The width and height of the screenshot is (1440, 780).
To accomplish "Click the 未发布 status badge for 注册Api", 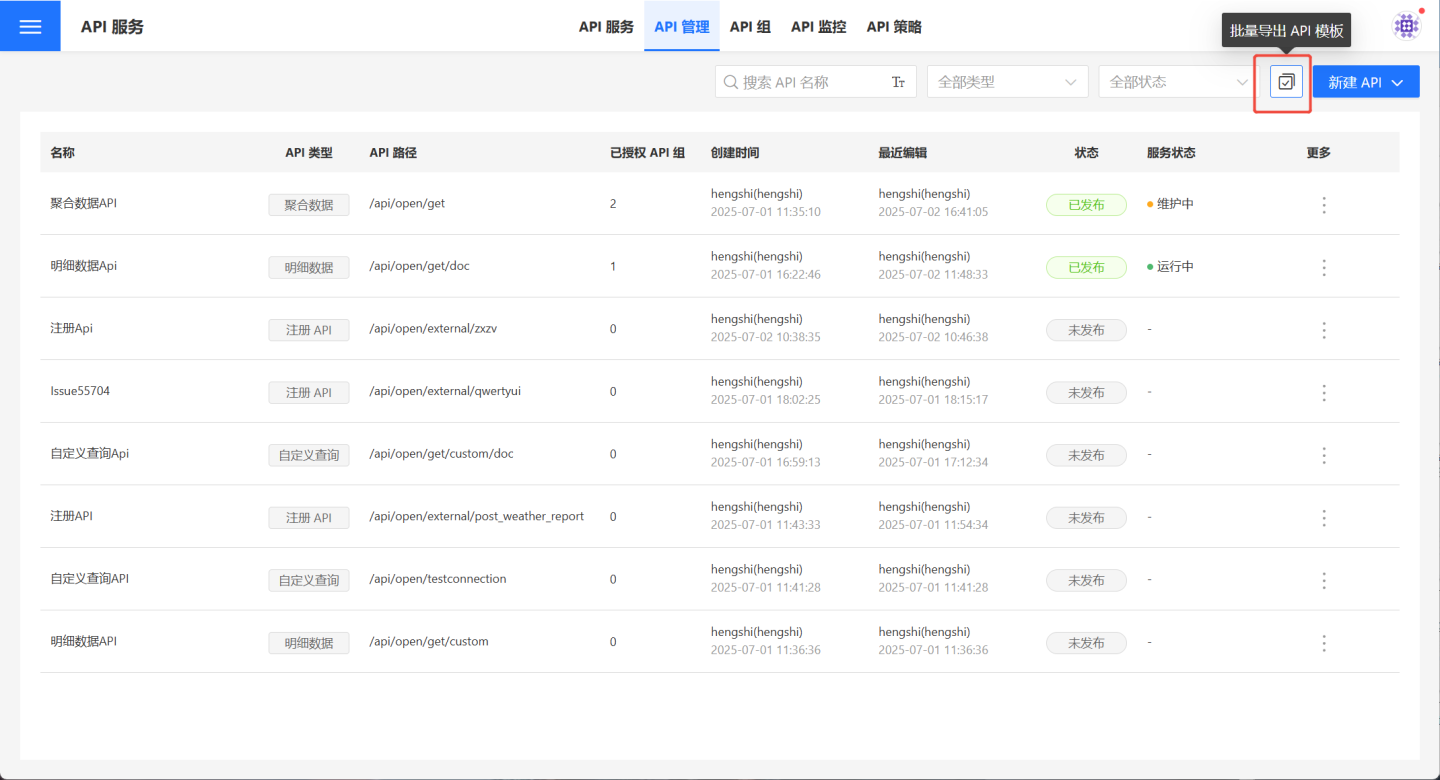I will (1086, 330).
